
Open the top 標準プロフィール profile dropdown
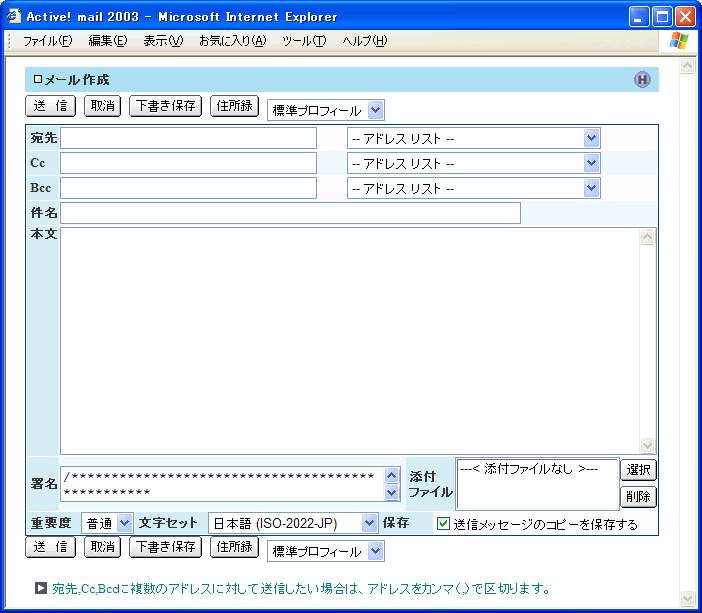(326, 110)
